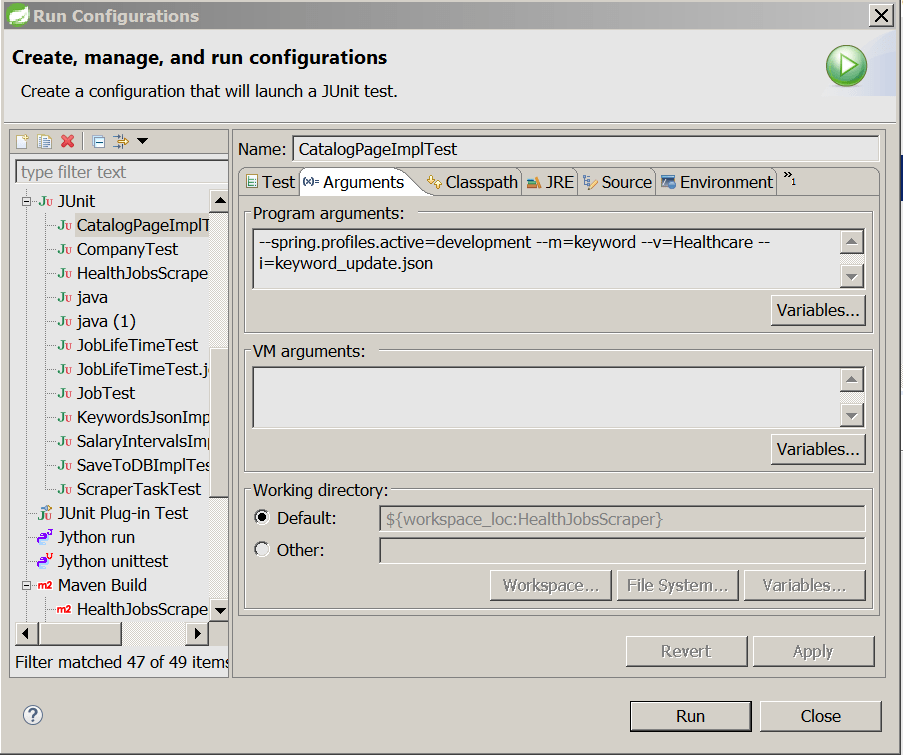Click down arrow of Program arguments scrollbar
This screenshot has height=755, width=903.
[x=852, y=276]
